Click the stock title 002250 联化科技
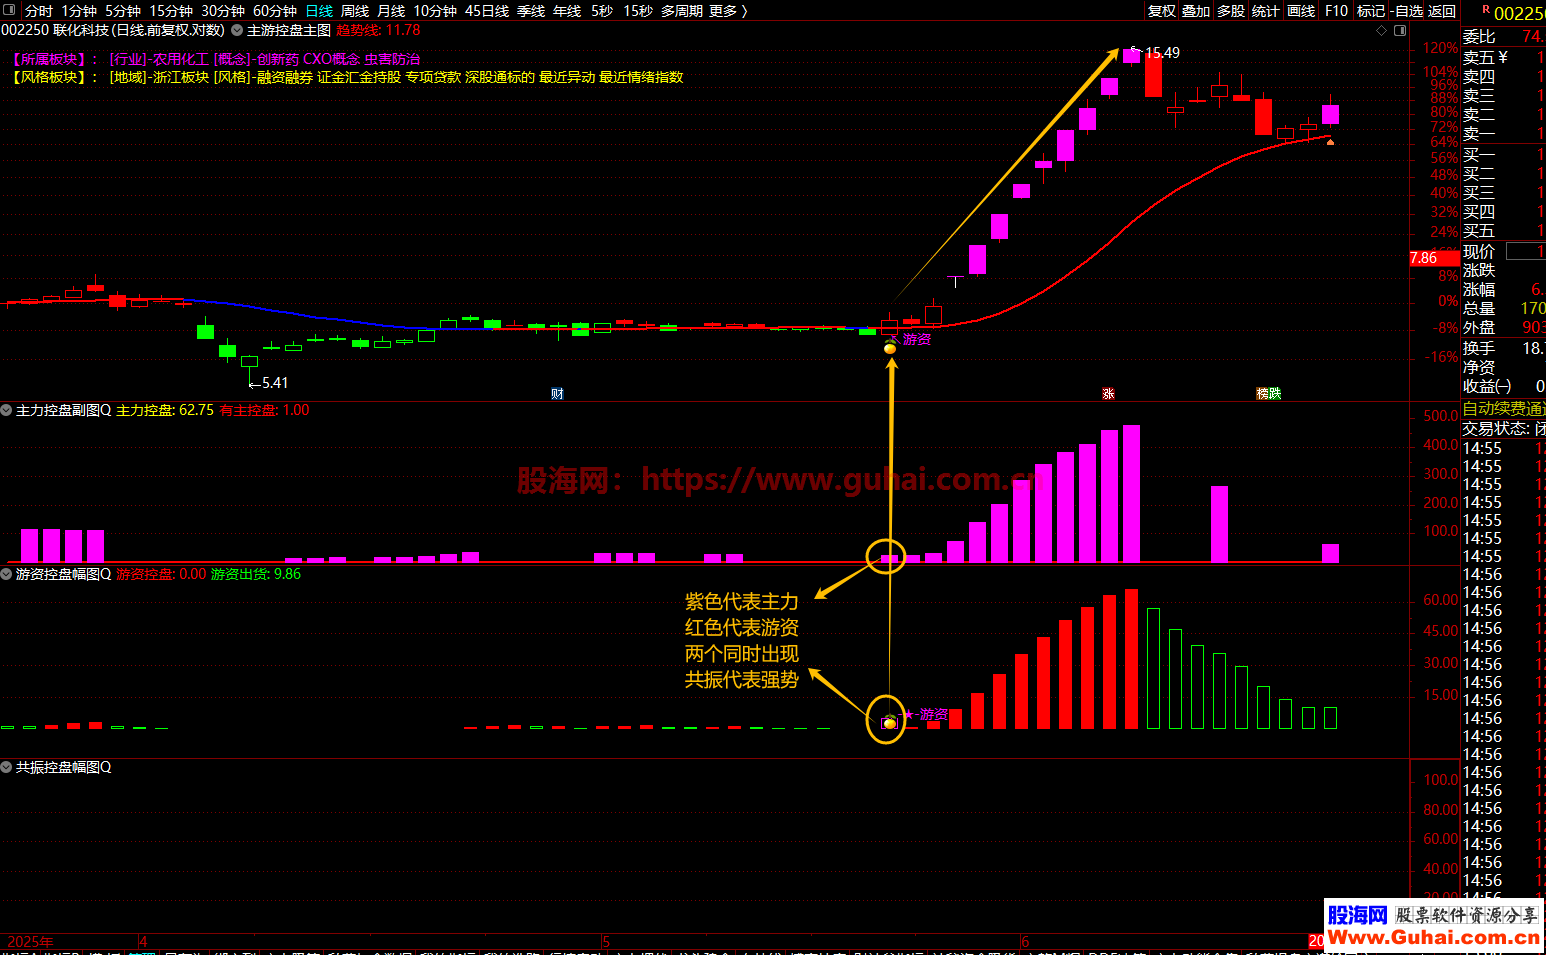 click(55, 30)
